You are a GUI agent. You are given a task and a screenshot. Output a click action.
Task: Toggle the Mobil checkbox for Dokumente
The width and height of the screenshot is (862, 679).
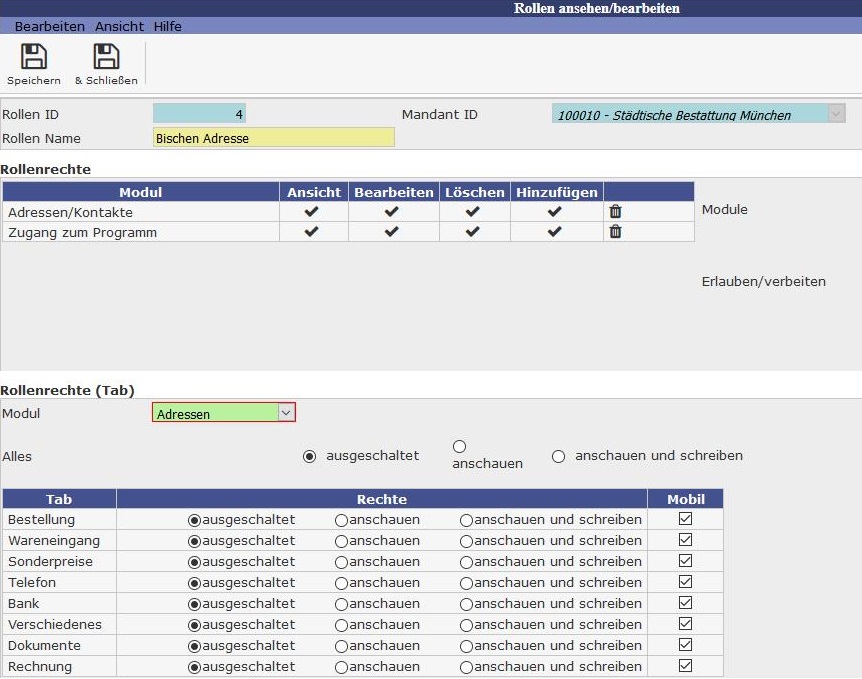click(685, 646)
